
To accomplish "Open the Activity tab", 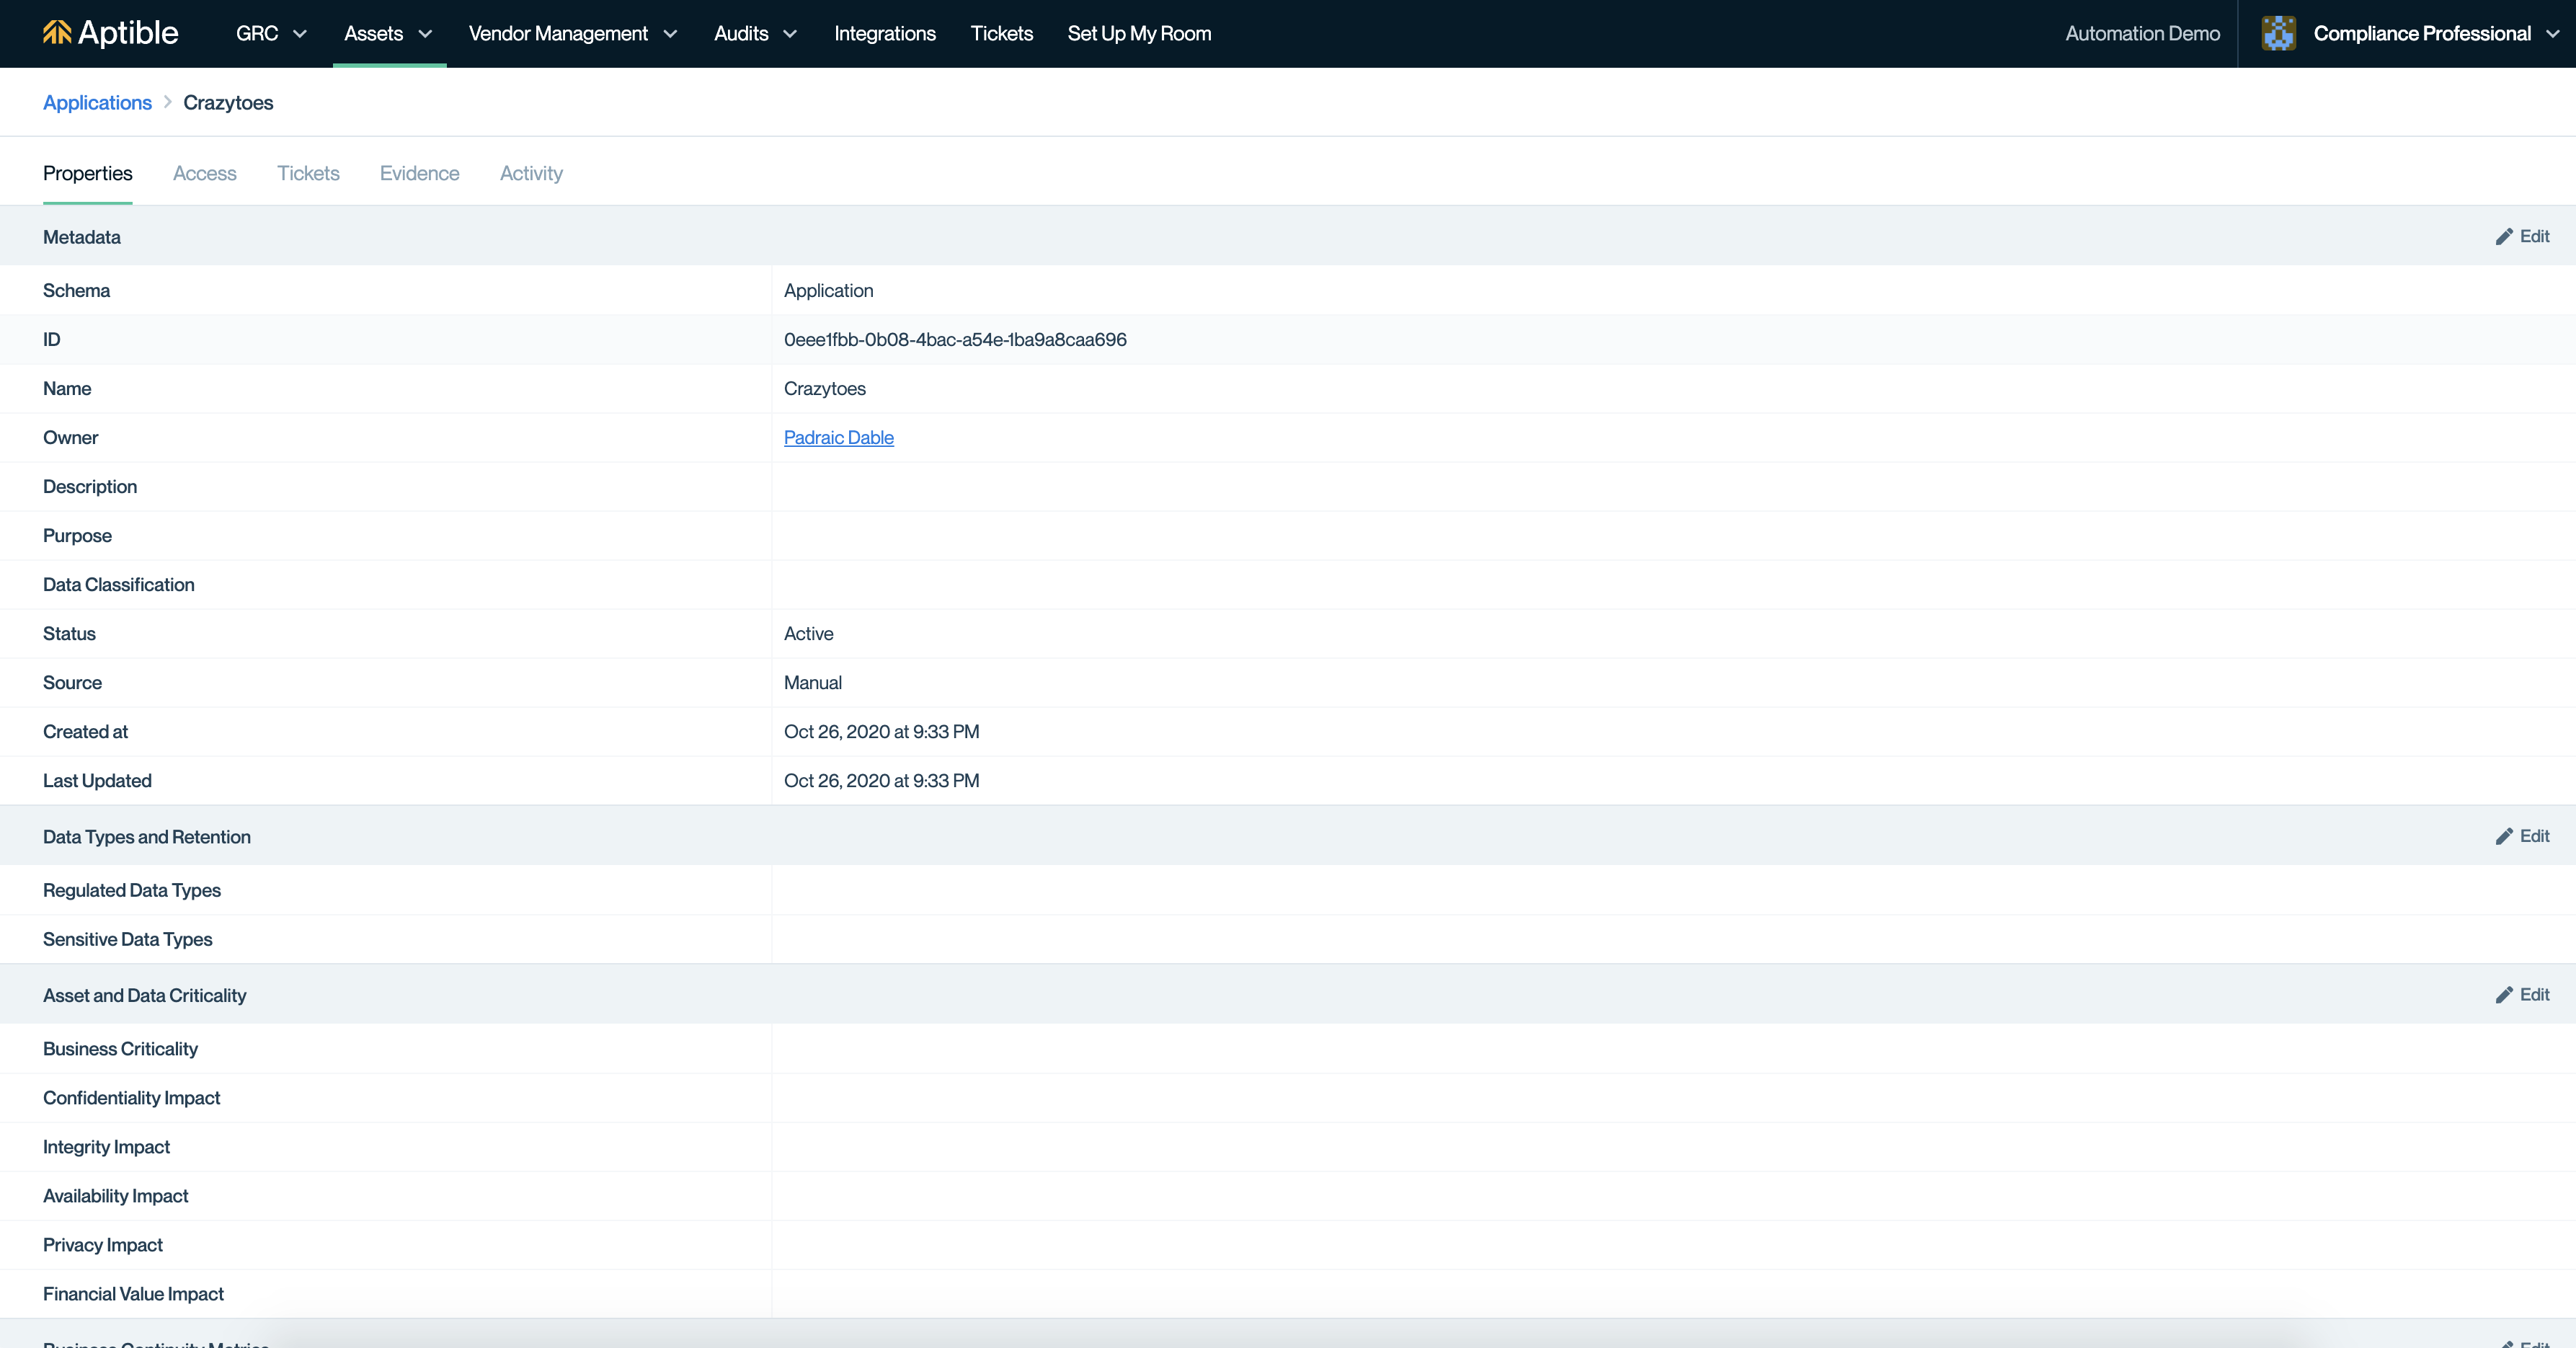I will pos(531,173).
